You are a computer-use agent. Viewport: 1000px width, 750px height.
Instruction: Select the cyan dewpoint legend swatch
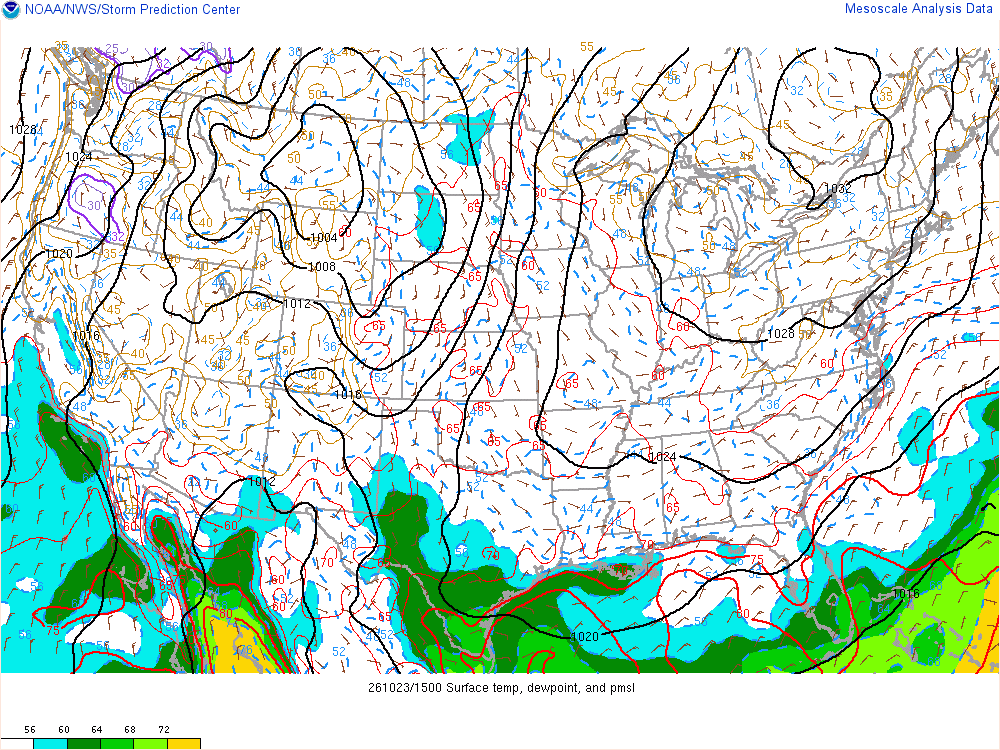[50, 744]
